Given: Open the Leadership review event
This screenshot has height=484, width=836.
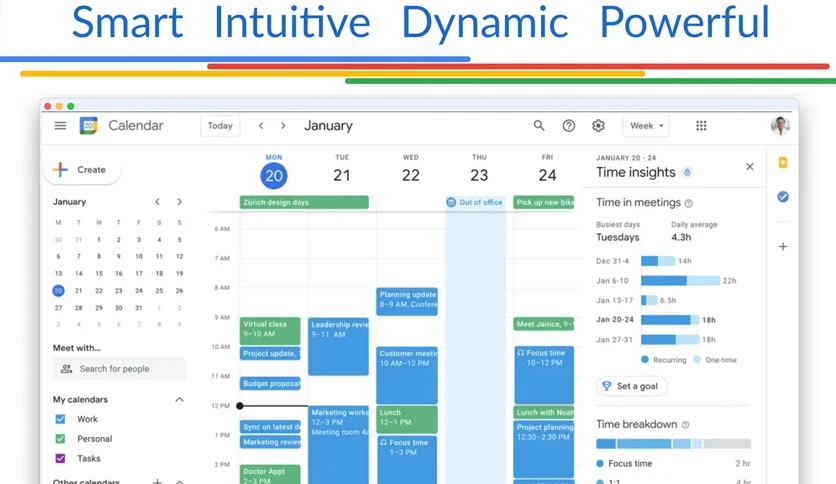Looking at the screenshot, I should pos(338,346).
